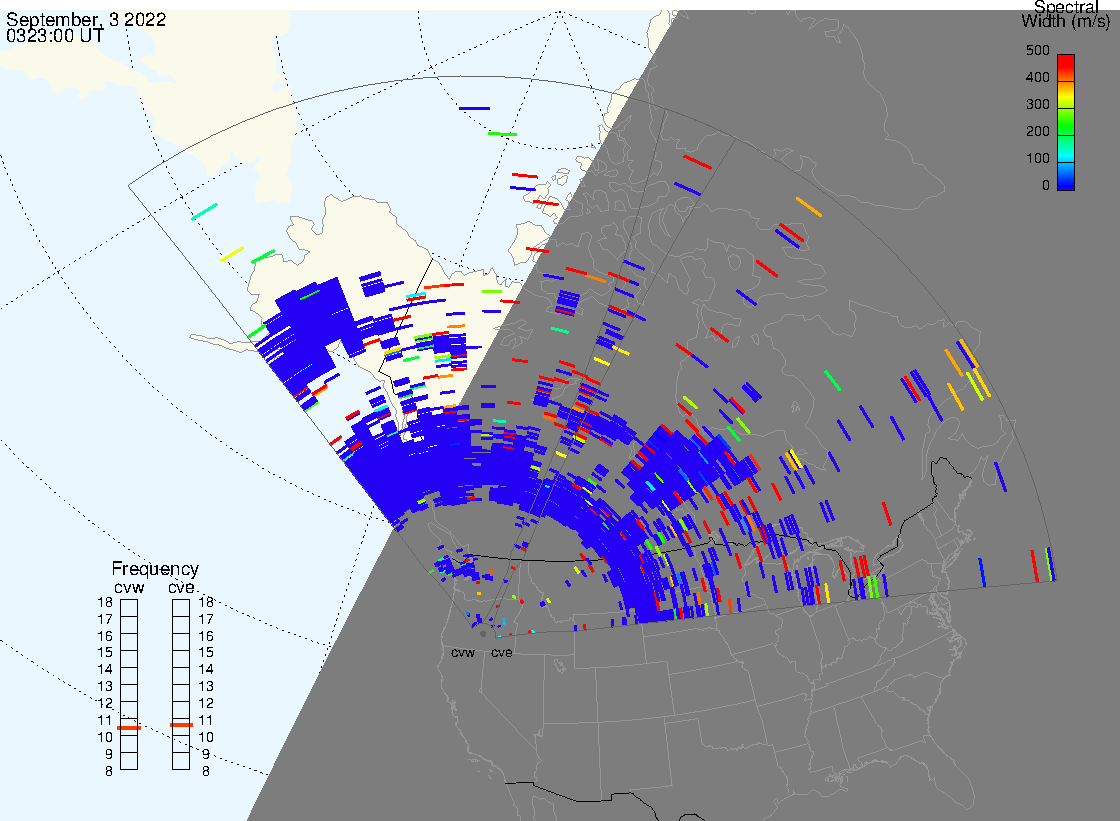
Task: Click the '8' label on the cvw frequency scale
Action: (x=109, y=772)
